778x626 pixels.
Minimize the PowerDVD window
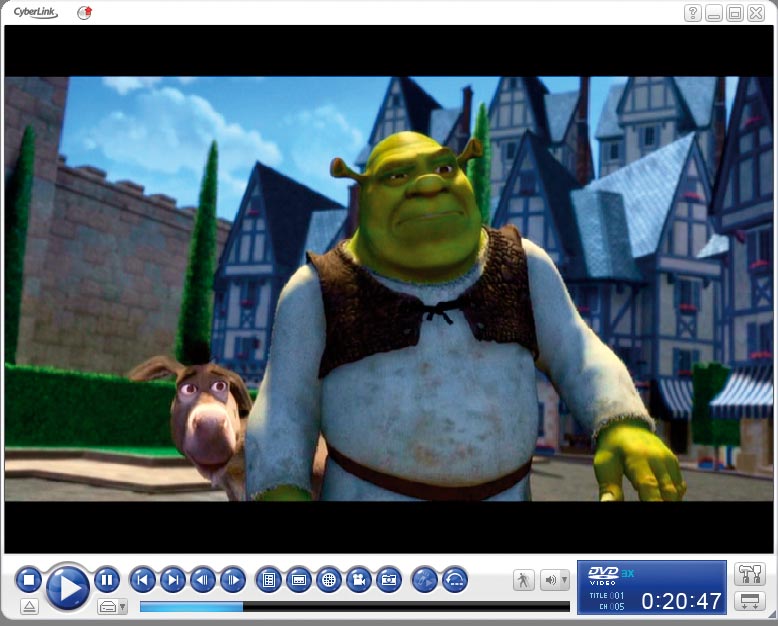click(x=713, y=13)
